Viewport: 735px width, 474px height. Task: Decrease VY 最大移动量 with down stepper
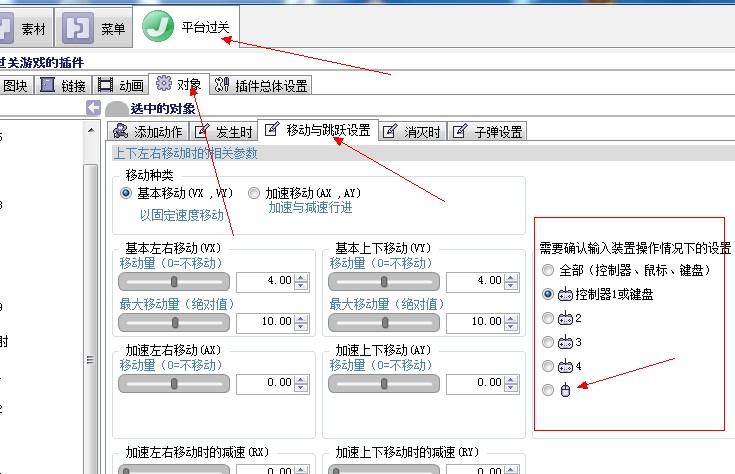511,327
